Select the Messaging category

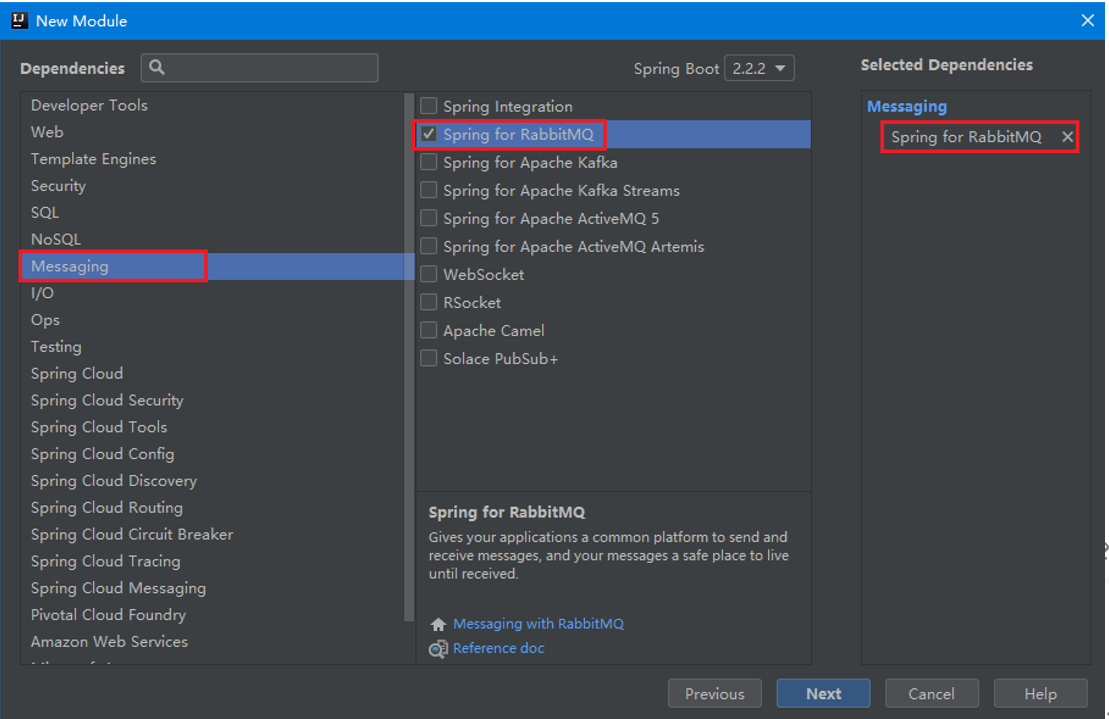(212, 267)
